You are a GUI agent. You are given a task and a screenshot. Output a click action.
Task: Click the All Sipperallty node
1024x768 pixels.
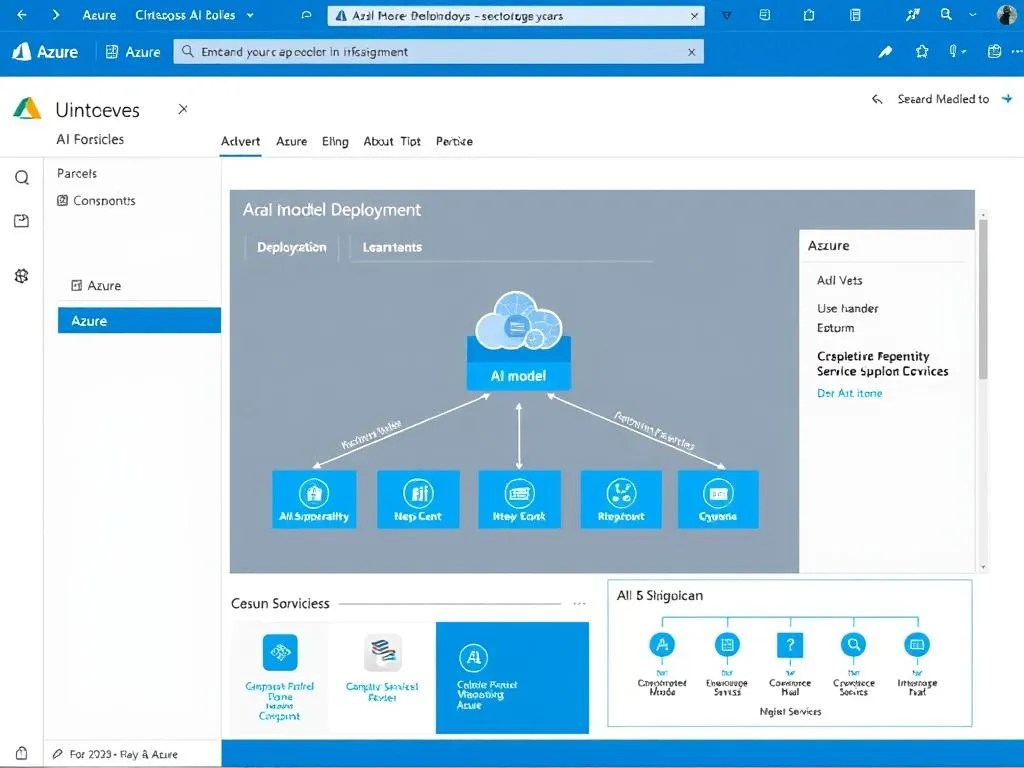point(314,500)
